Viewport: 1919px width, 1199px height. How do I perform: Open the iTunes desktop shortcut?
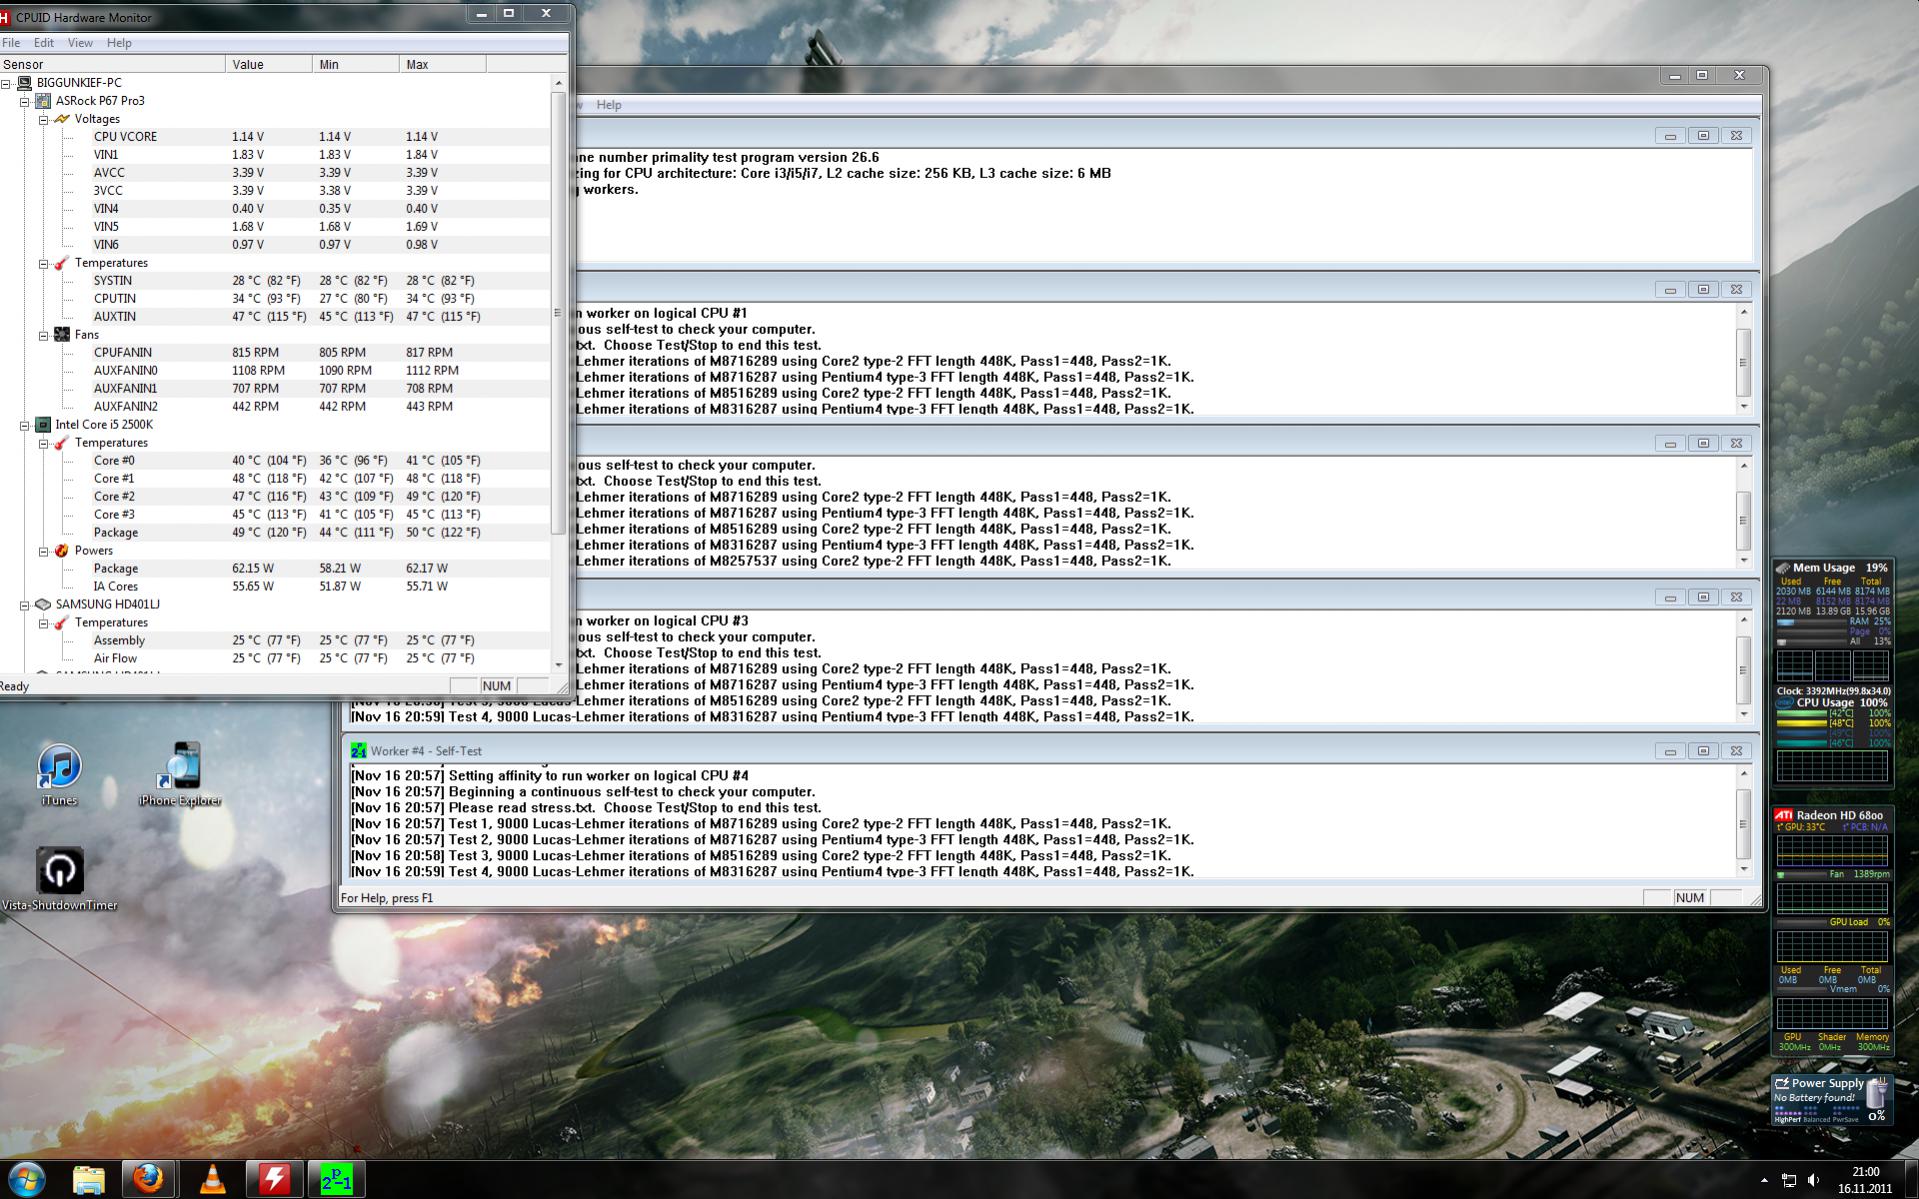[x=59, y=775]
